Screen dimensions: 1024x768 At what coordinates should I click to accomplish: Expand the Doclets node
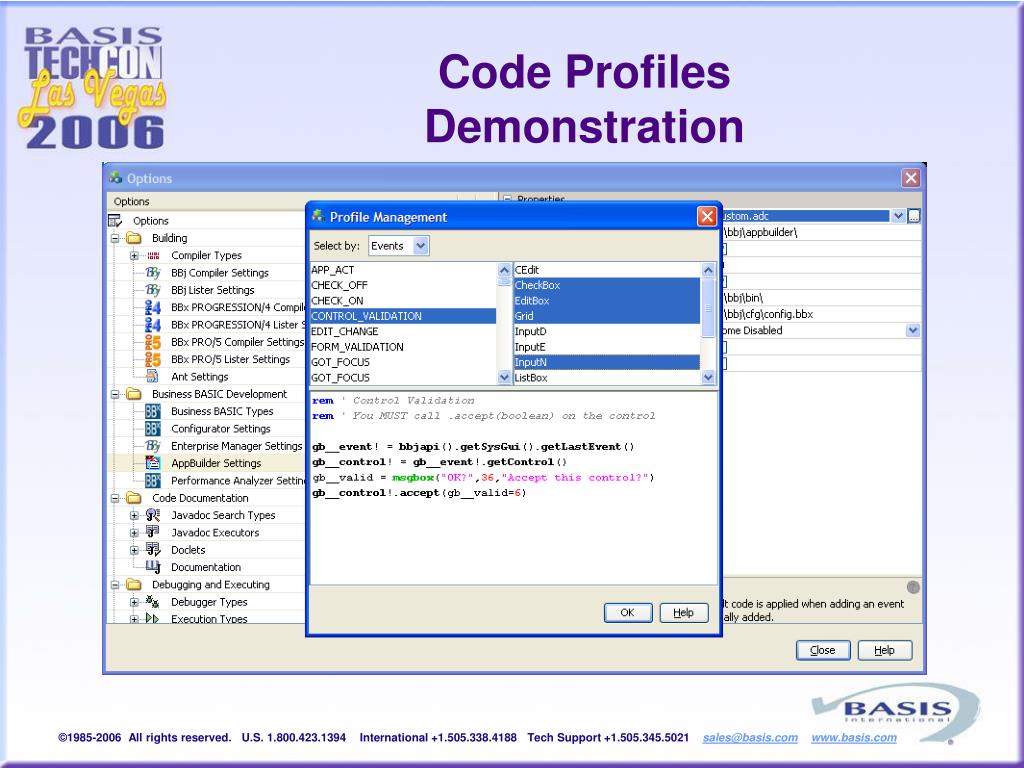point(134,550)
